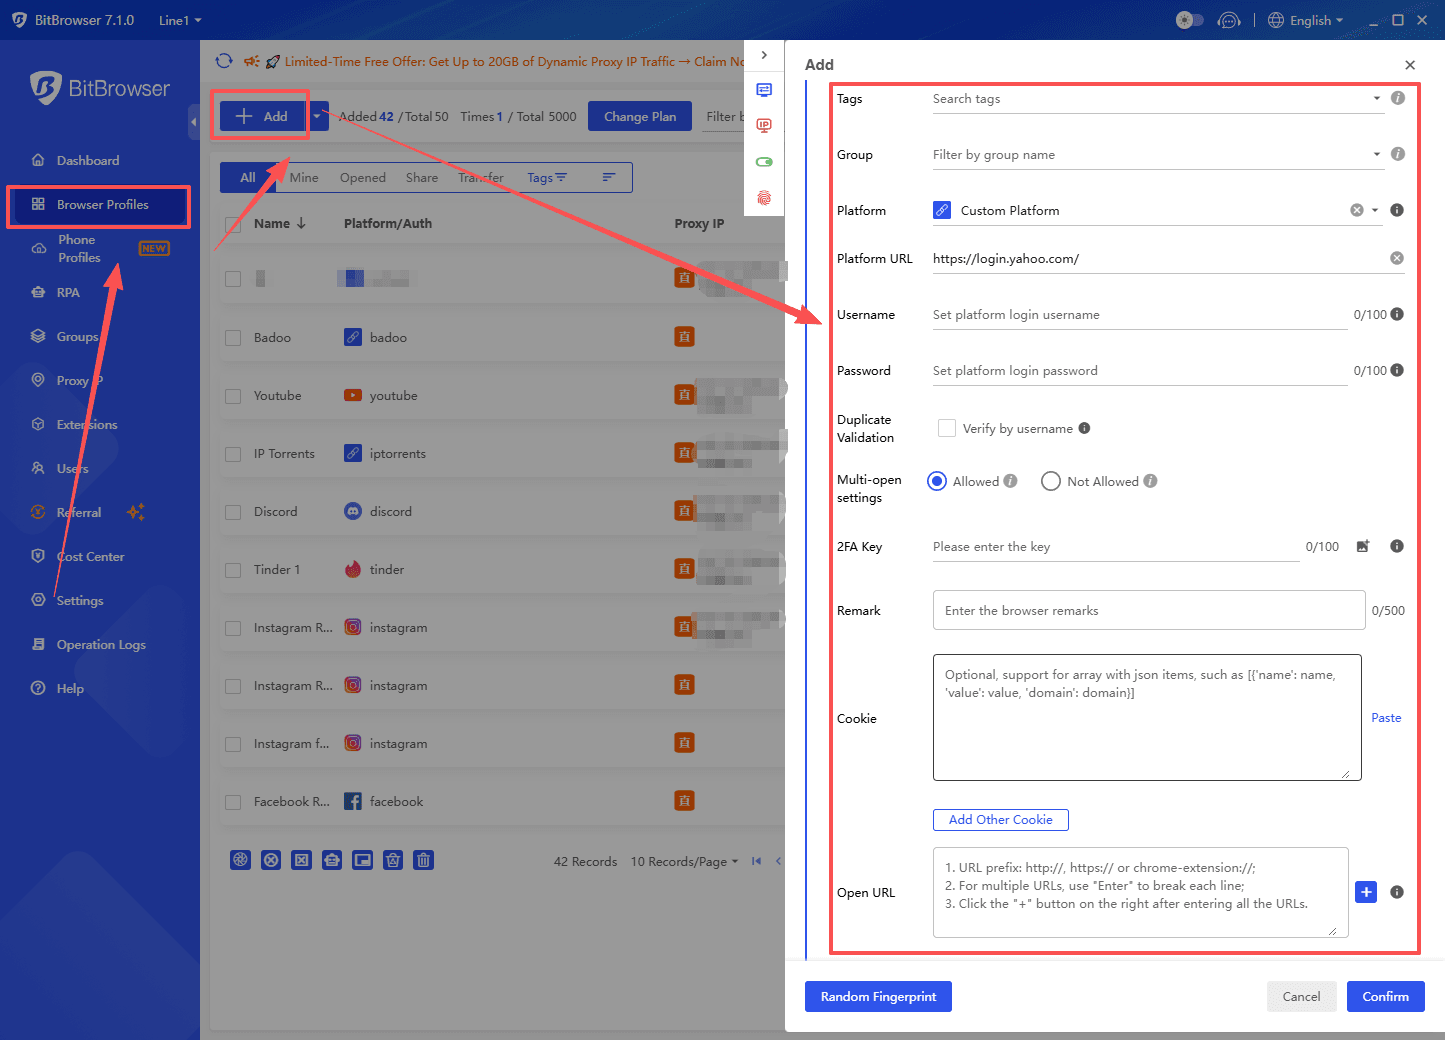The width and height of the screenshot is (1445, 1040).
Task: Switch to the Opened tab
Action: click(x=362, y=178)
